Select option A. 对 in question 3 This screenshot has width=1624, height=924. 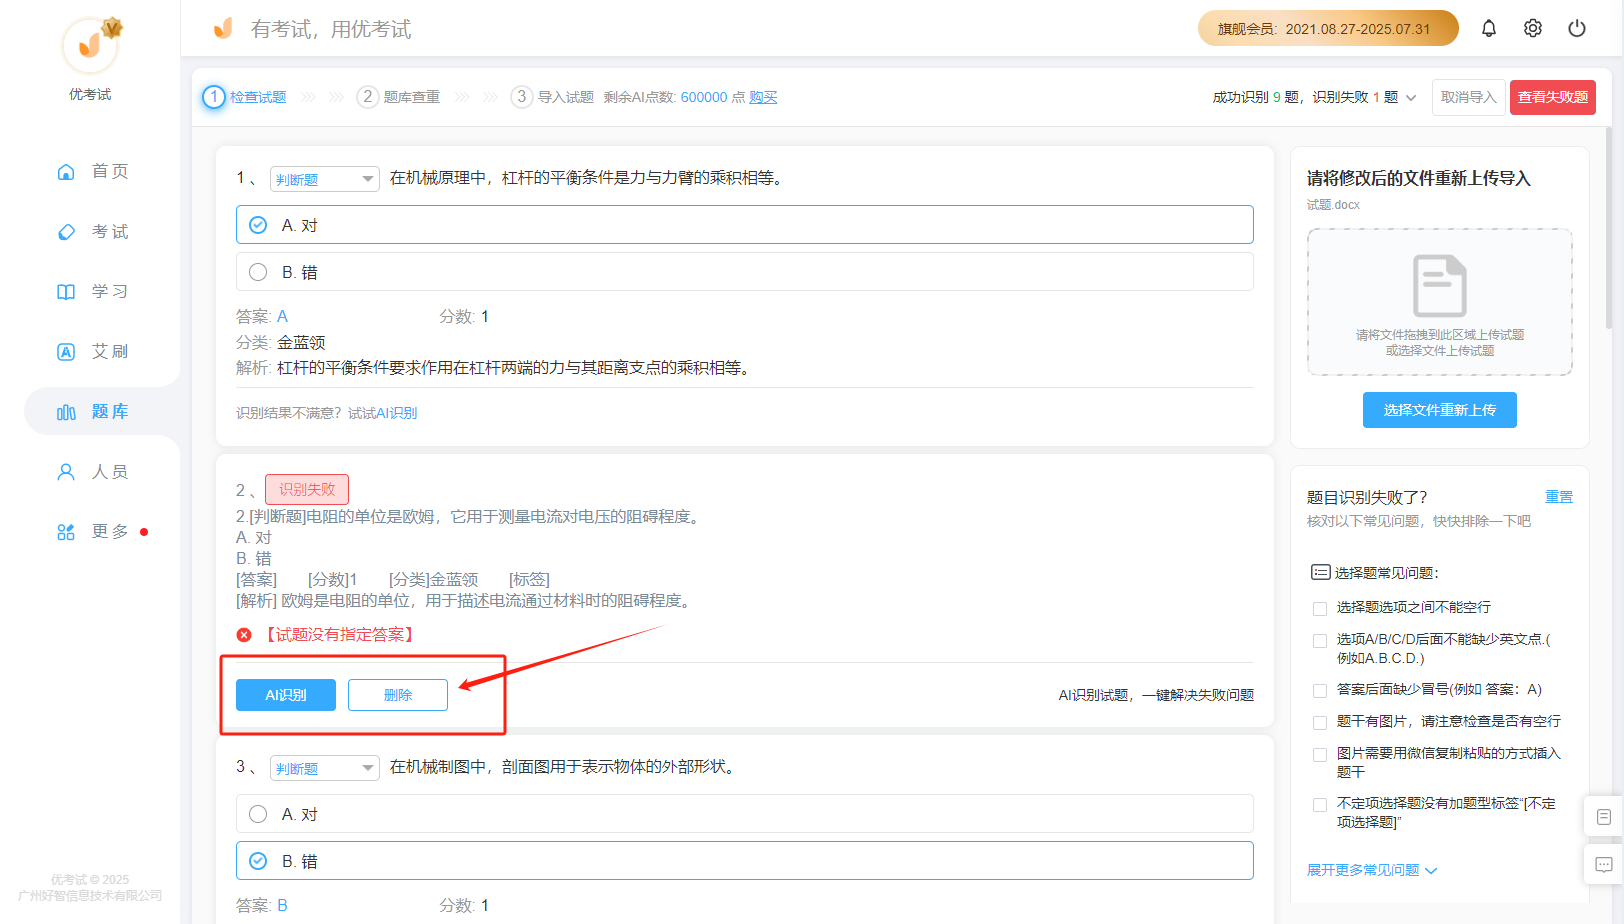click(745, 814)
